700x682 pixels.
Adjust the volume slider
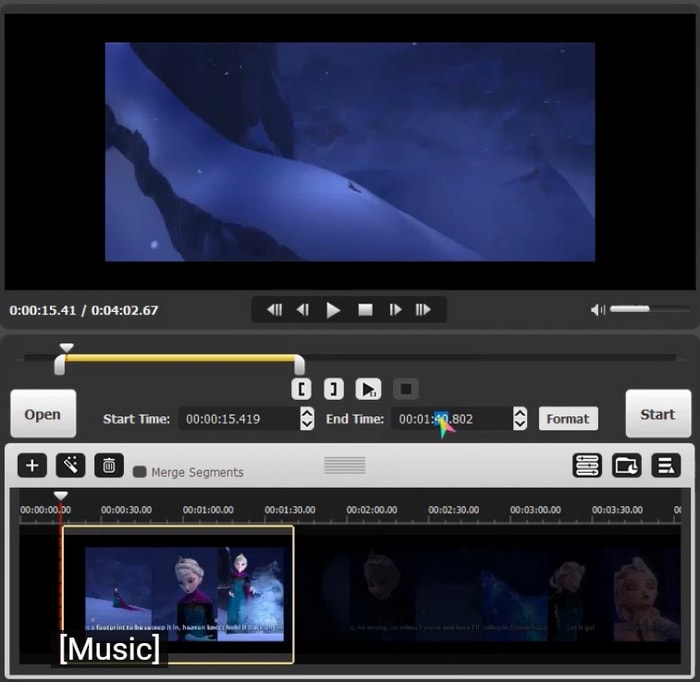click(650, 308)
